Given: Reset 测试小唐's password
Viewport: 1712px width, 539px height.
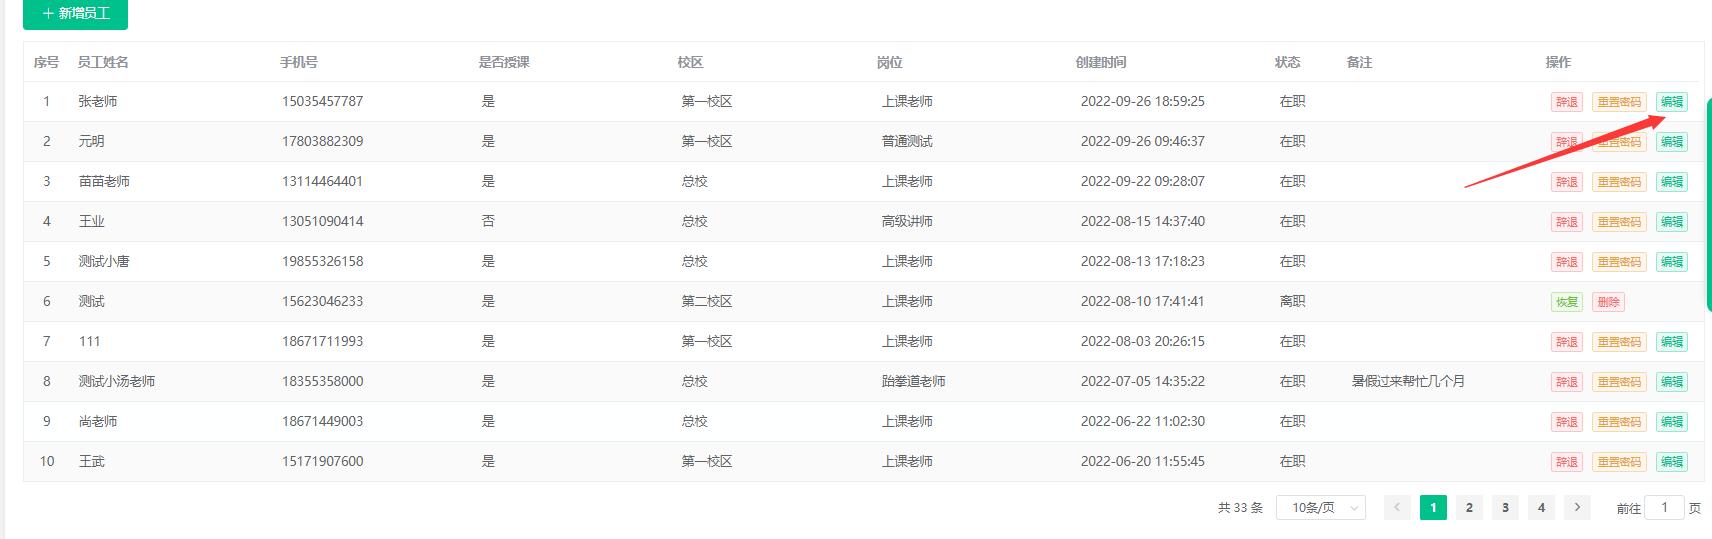Looking at the screenshot, I should point(1618,262).
